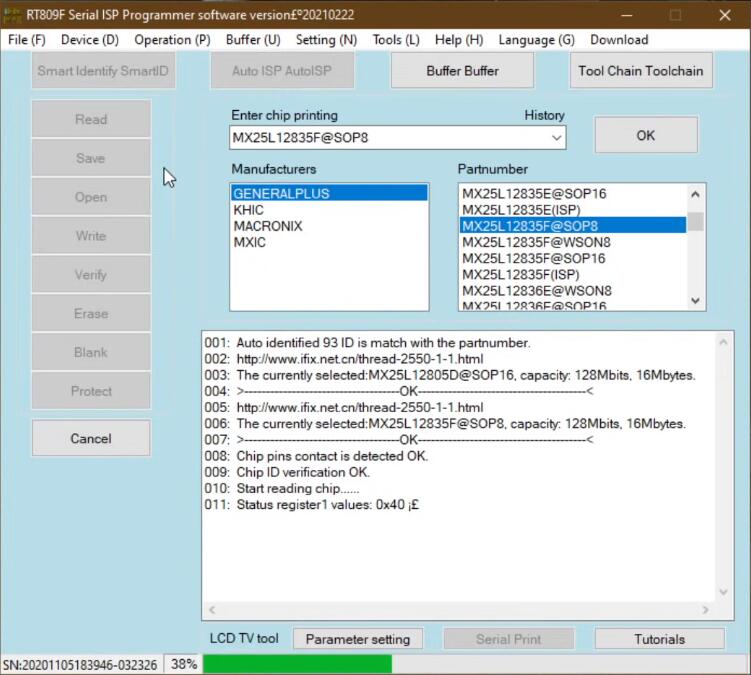Cancel the current read operation
The height and width of the screenshot is (675, 751).
[x=91, y=438]
